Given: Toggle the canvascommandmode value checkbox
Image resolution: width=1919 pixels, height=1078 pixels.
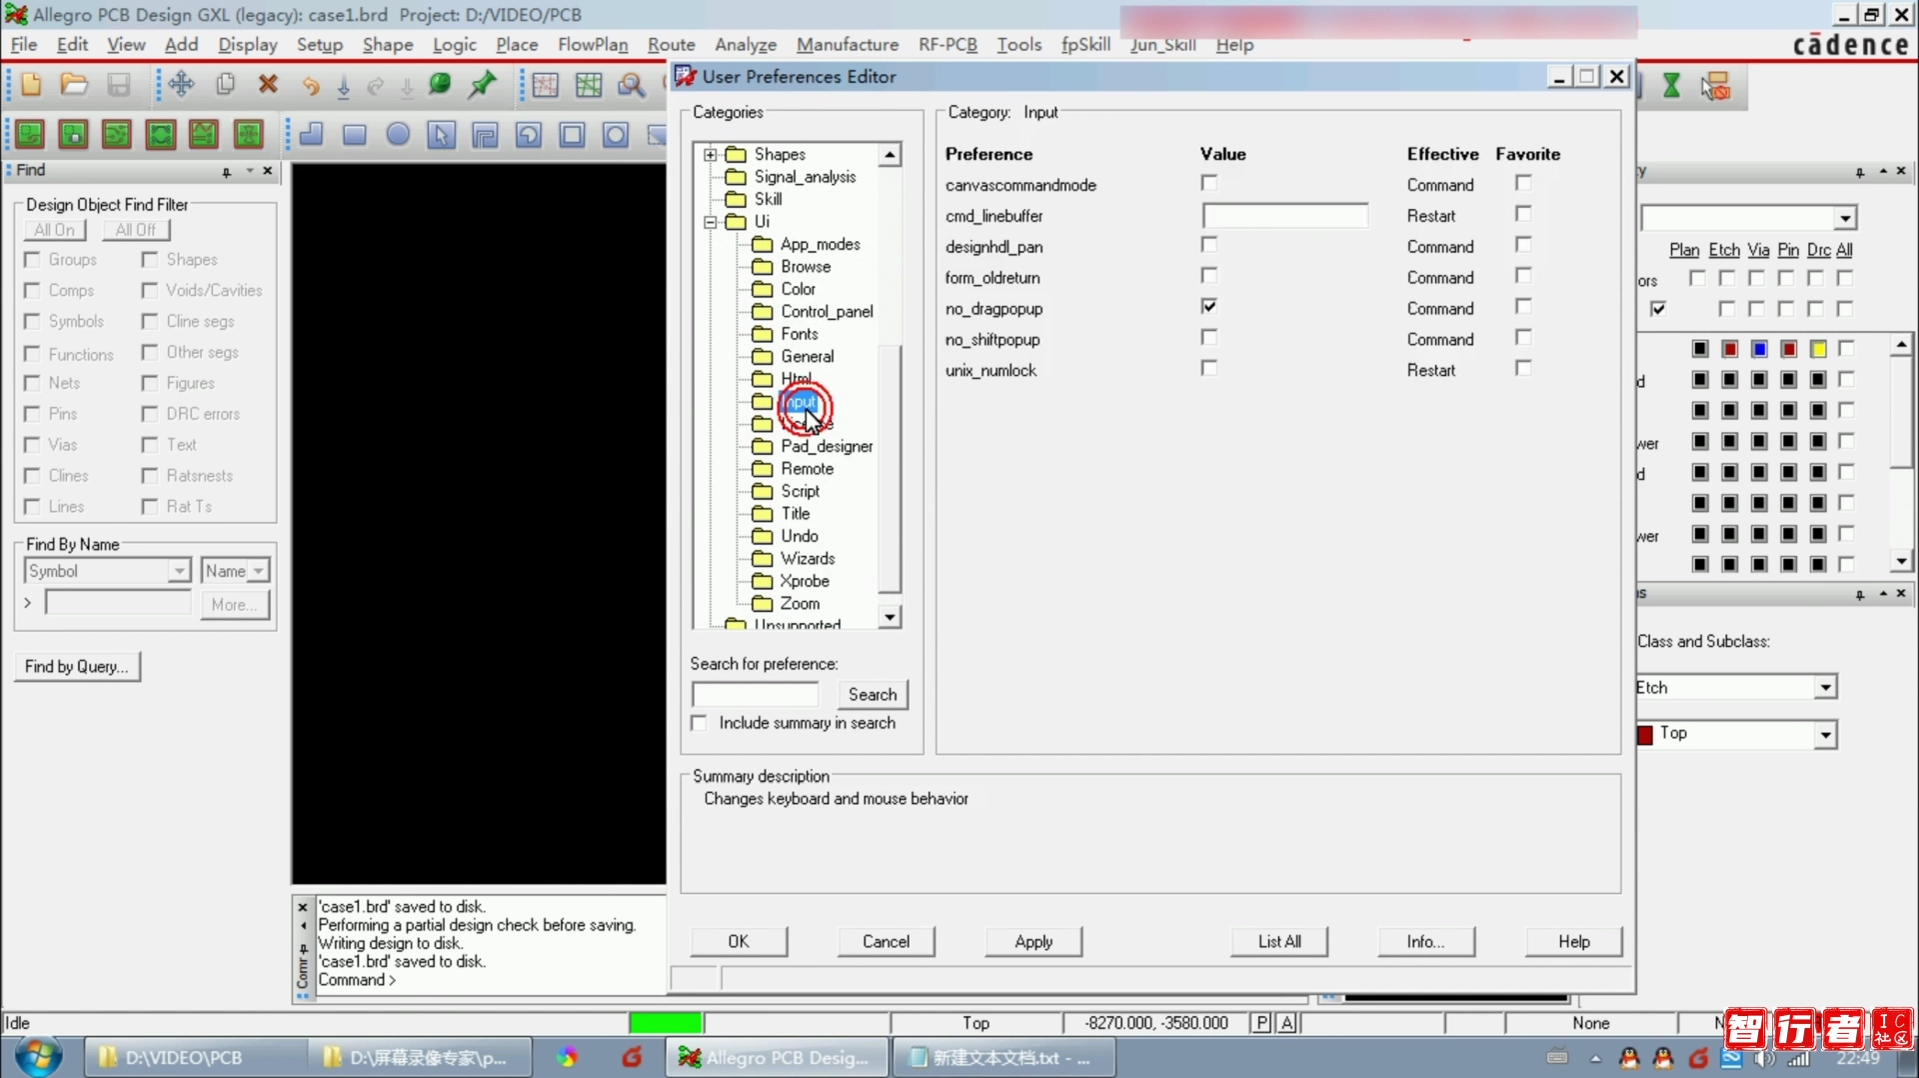Looking at the screenshot, I should [1209, 183].
